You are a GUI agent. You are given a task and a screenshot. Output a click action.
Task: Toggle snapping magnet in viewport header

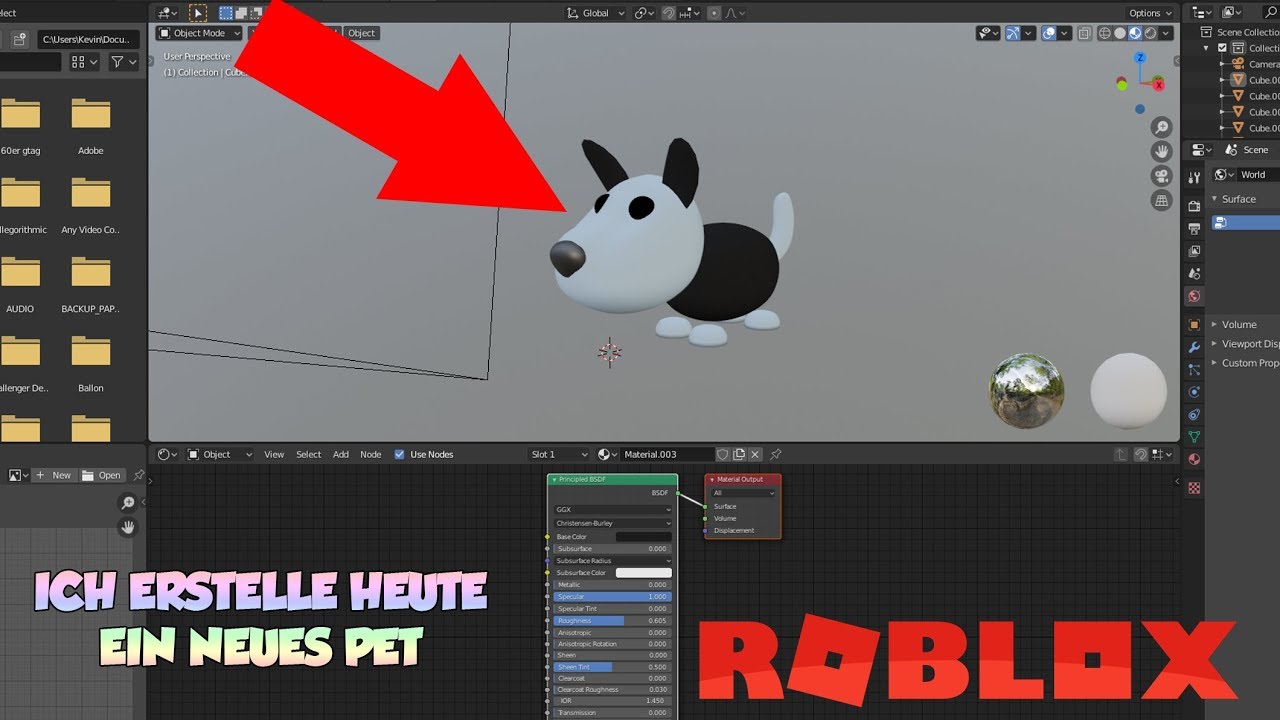668,13
